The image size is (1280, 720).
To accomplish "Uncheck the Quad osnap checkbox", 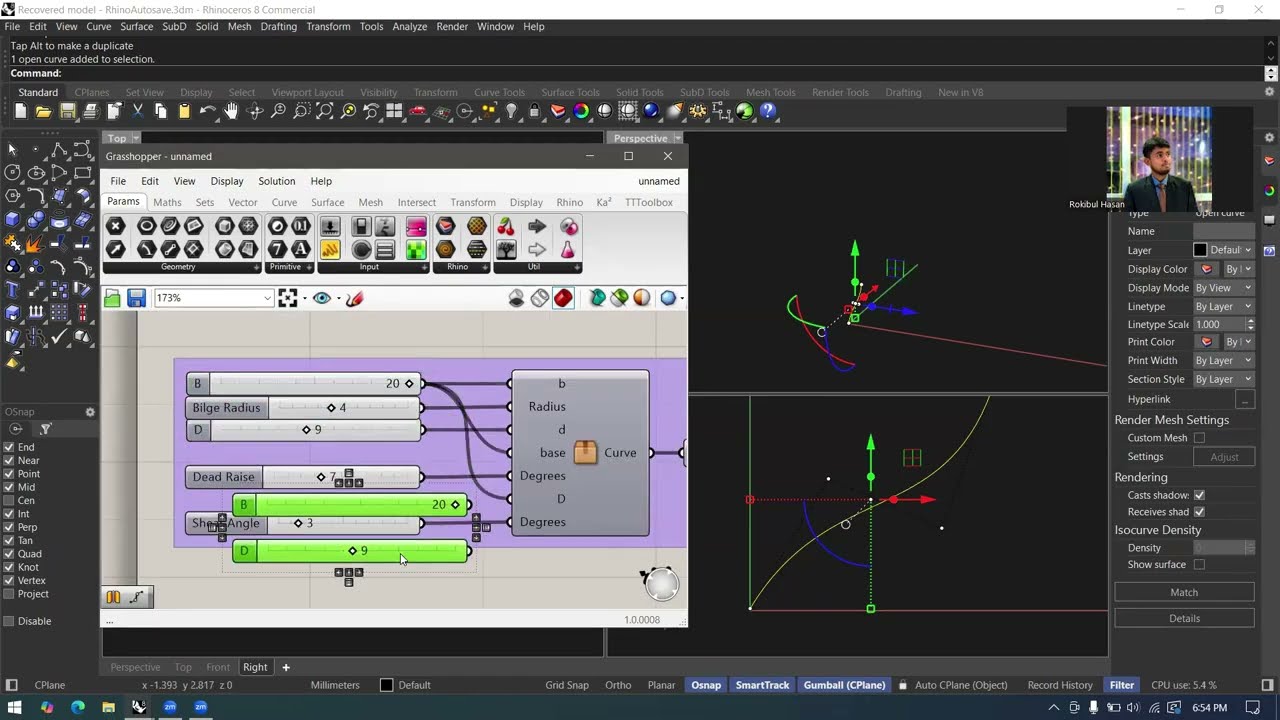I will click(9, 554).
